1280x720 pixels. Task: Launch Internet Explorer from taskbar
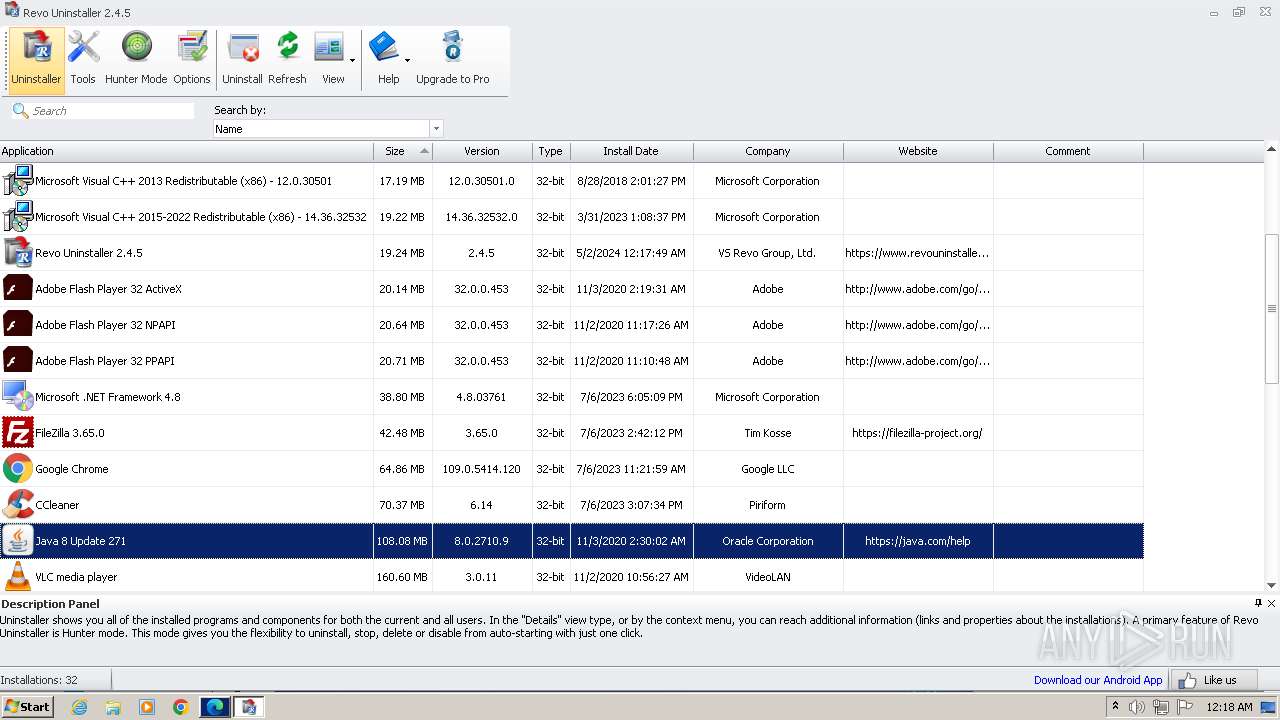pyautogui.click(x=79, y=707)
